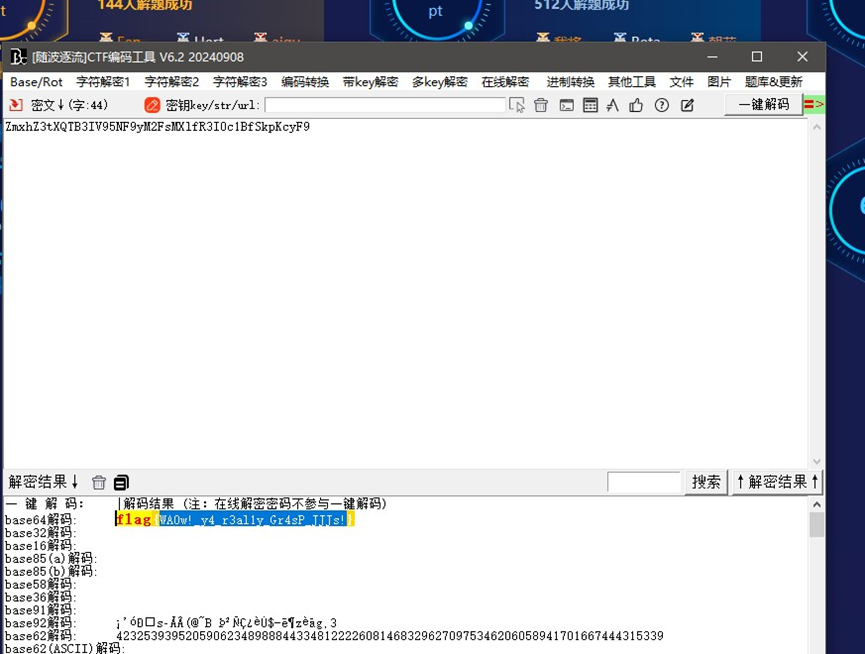Open the 字符解密3 menu
The height and width of the screenshot is (654, 865).
(x=240, y=82)
